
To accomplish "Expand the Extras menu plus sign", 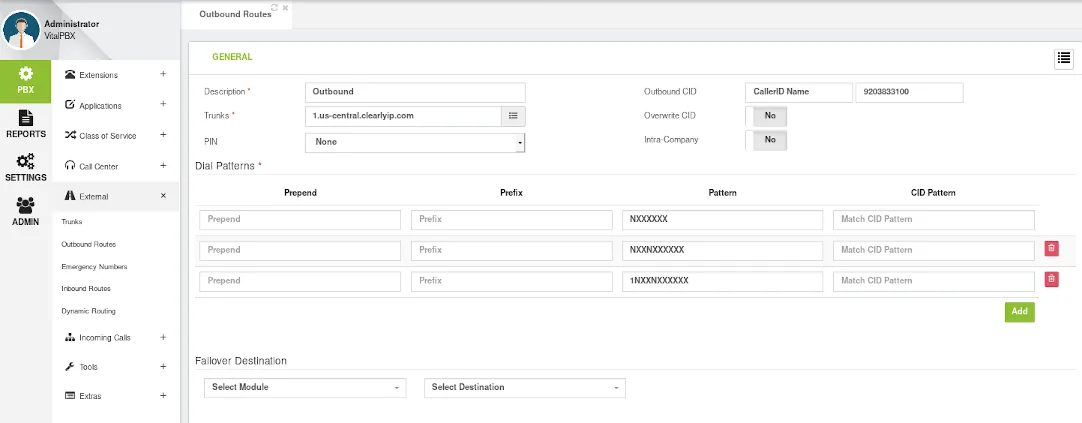I will (163, 395).
